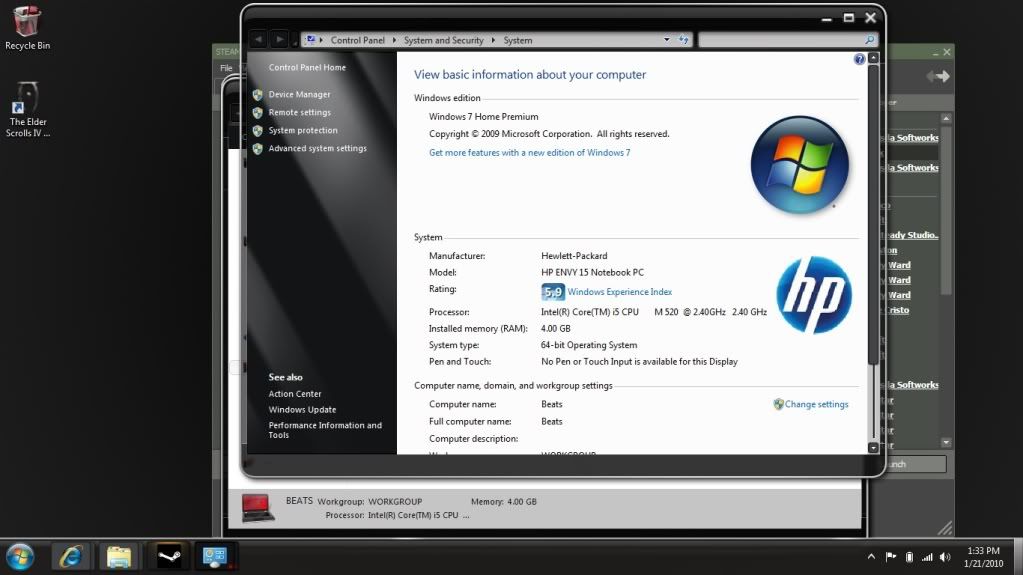Expand the breadcrumb arrow after Control Panel
The image size is (1023, 575).
[394, 40]
